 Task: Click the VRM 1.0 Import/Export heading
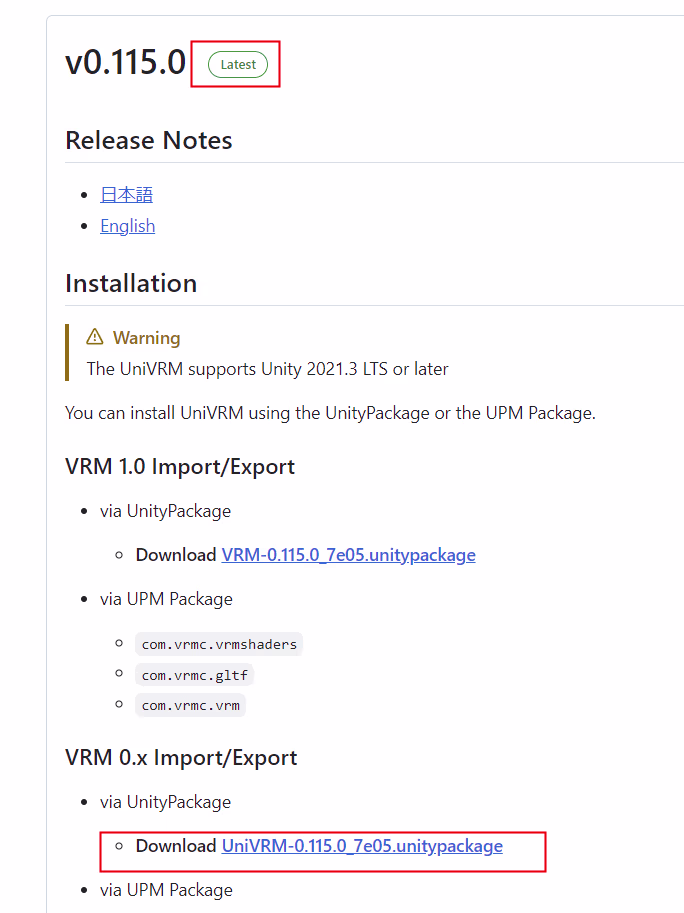[x=180, y=467]
